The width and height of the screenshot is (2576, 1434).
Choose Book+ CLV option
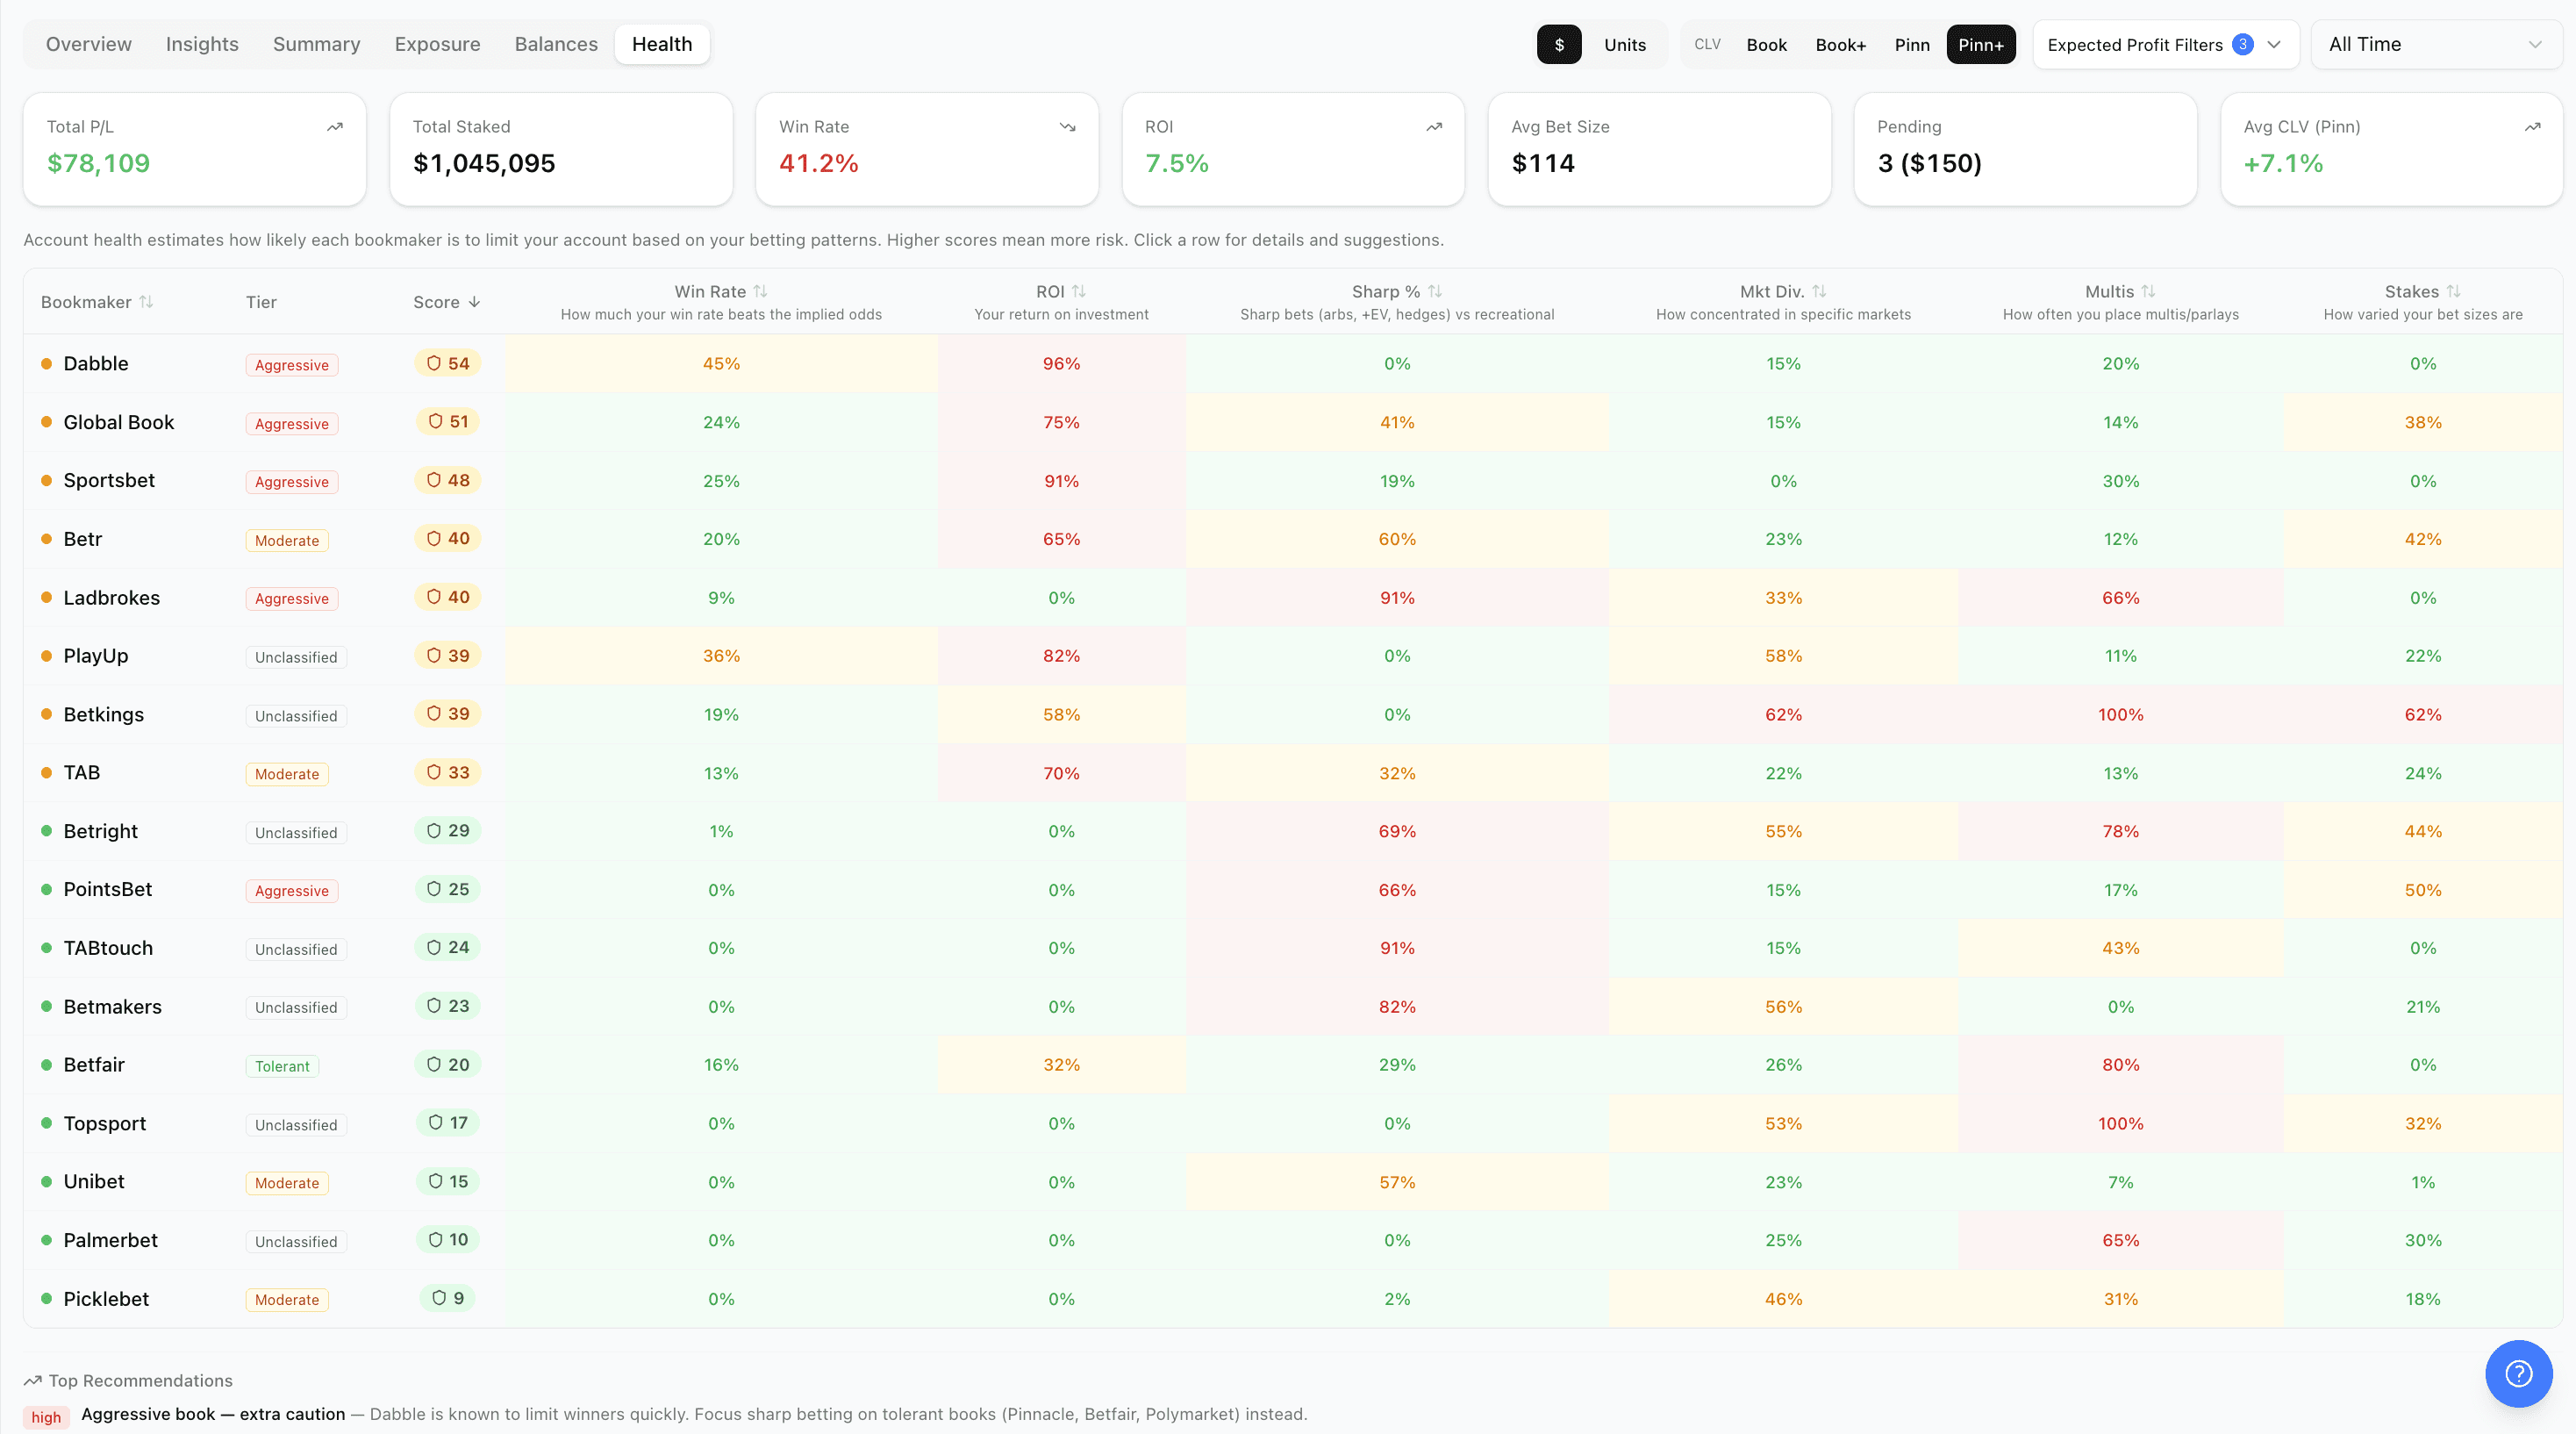click(1840, 45)
